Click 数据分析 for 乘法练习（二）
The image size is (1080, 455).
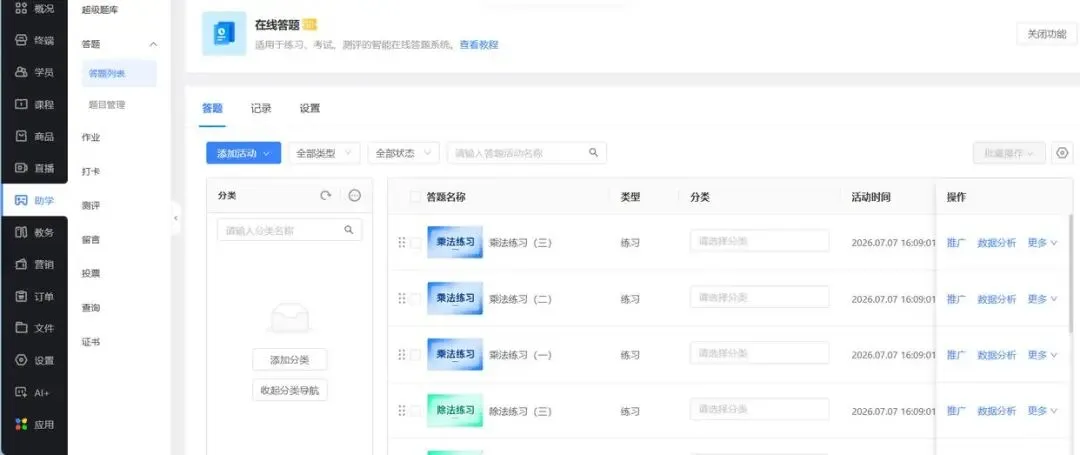pos(997,299)
